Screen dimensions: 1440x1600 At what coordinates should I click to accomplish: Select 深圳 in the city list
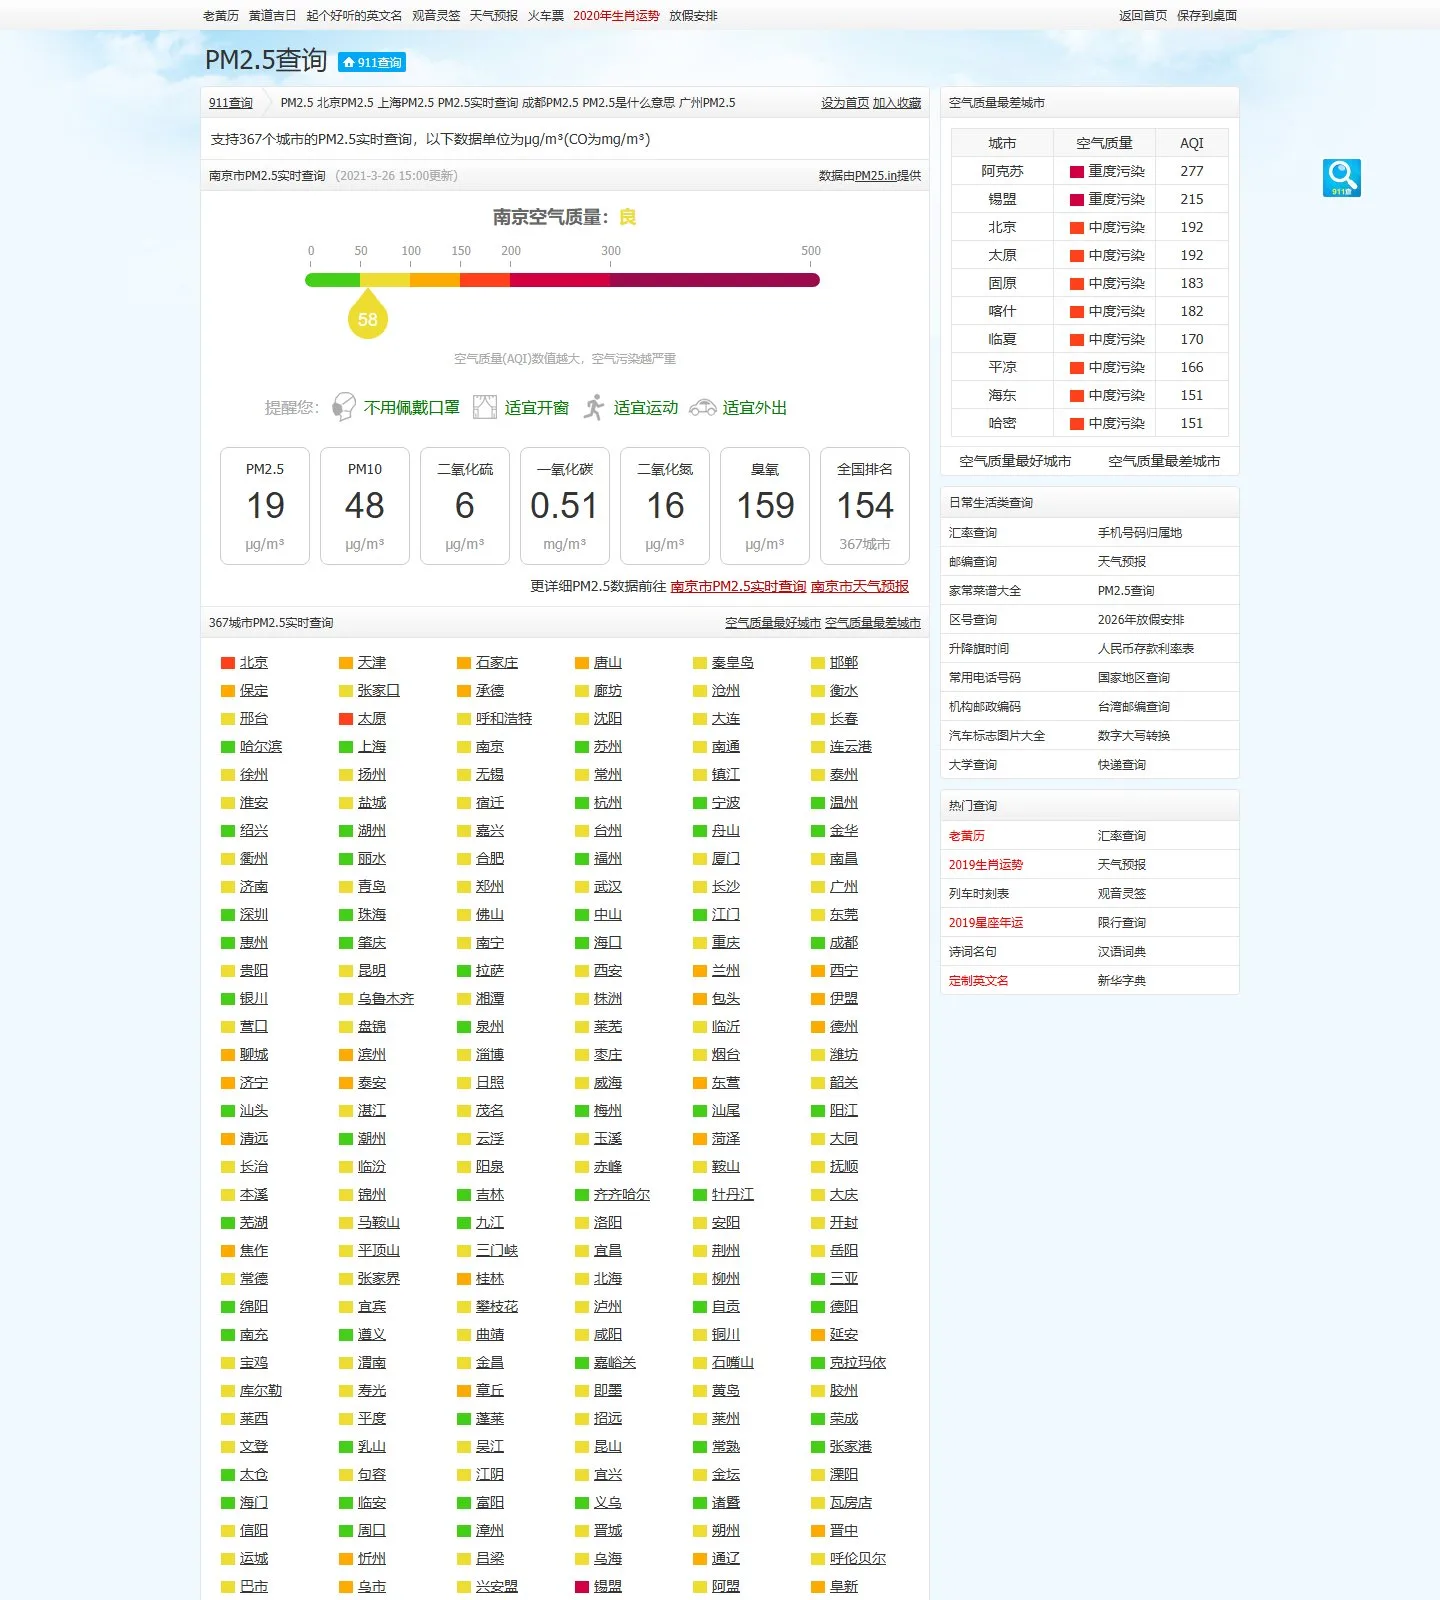tap(254, 915)
